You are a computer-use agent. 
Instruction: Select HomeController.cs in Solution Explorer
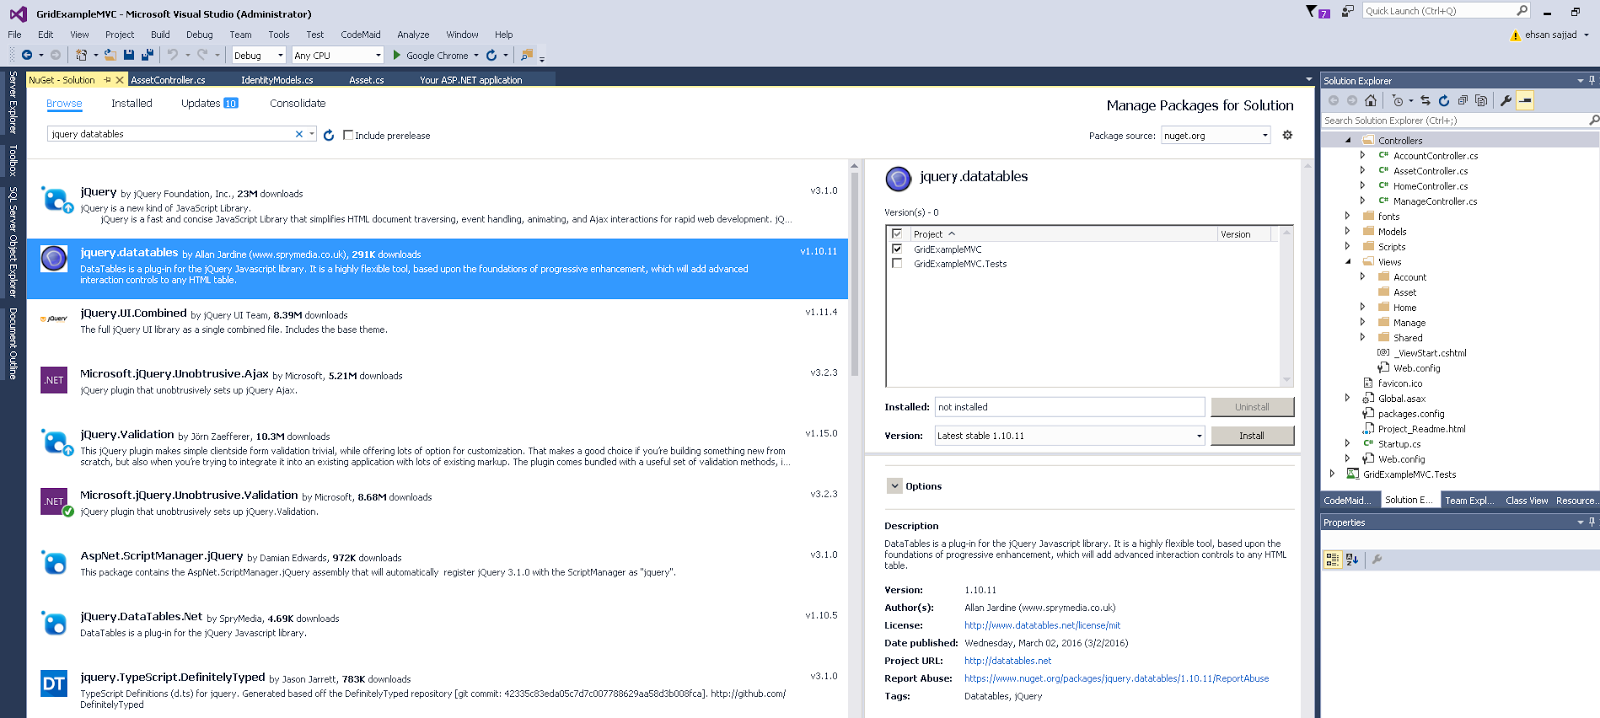tap(1430, 186)
